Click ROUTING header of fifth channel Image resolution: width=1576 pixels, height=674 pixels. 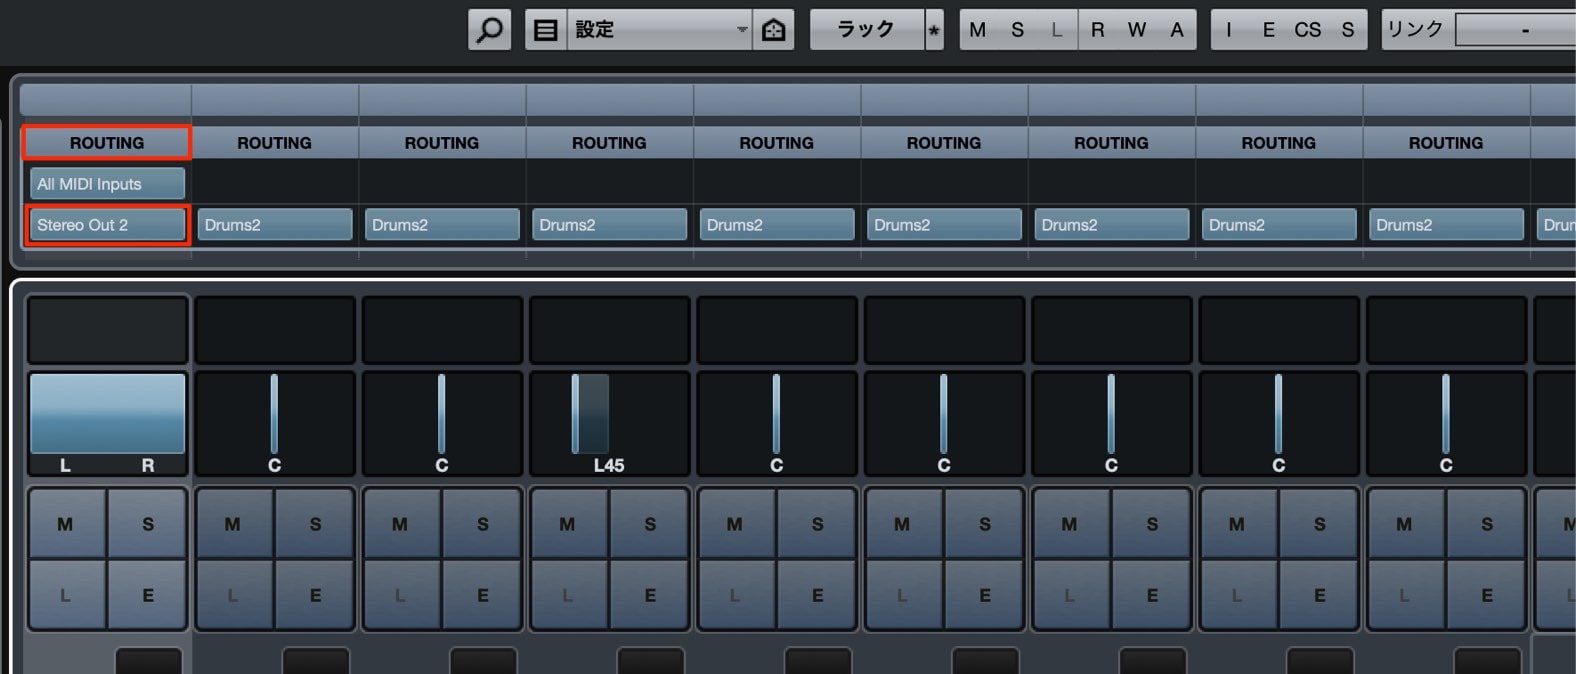[777, 143]
